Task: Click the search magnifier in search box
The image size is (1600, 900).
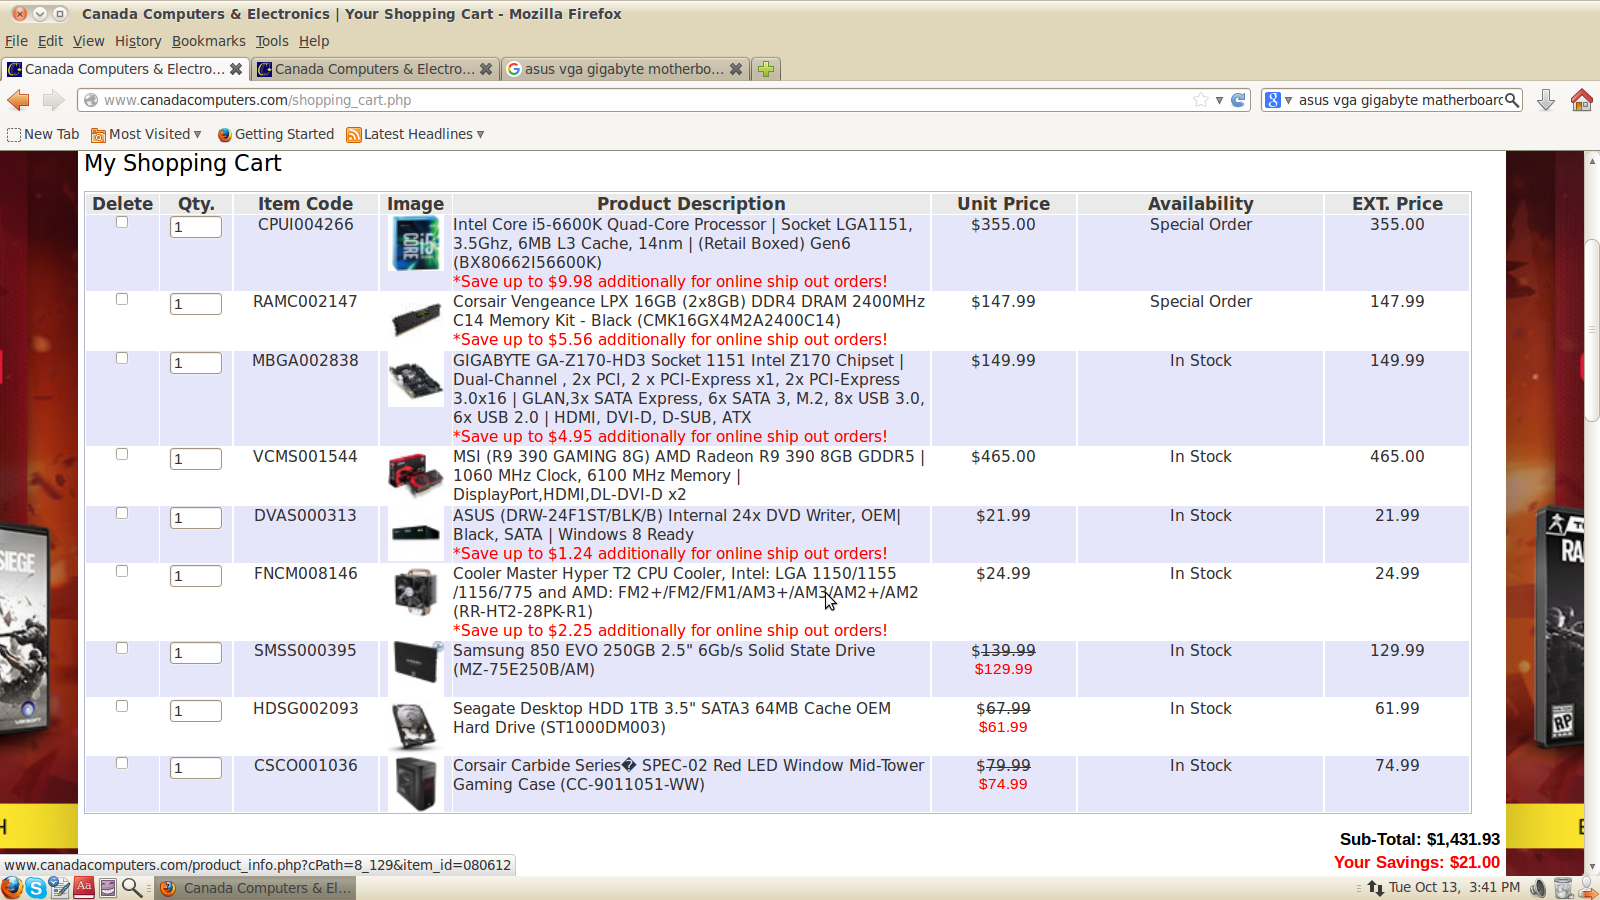Action: click(x=1512, y=100)
